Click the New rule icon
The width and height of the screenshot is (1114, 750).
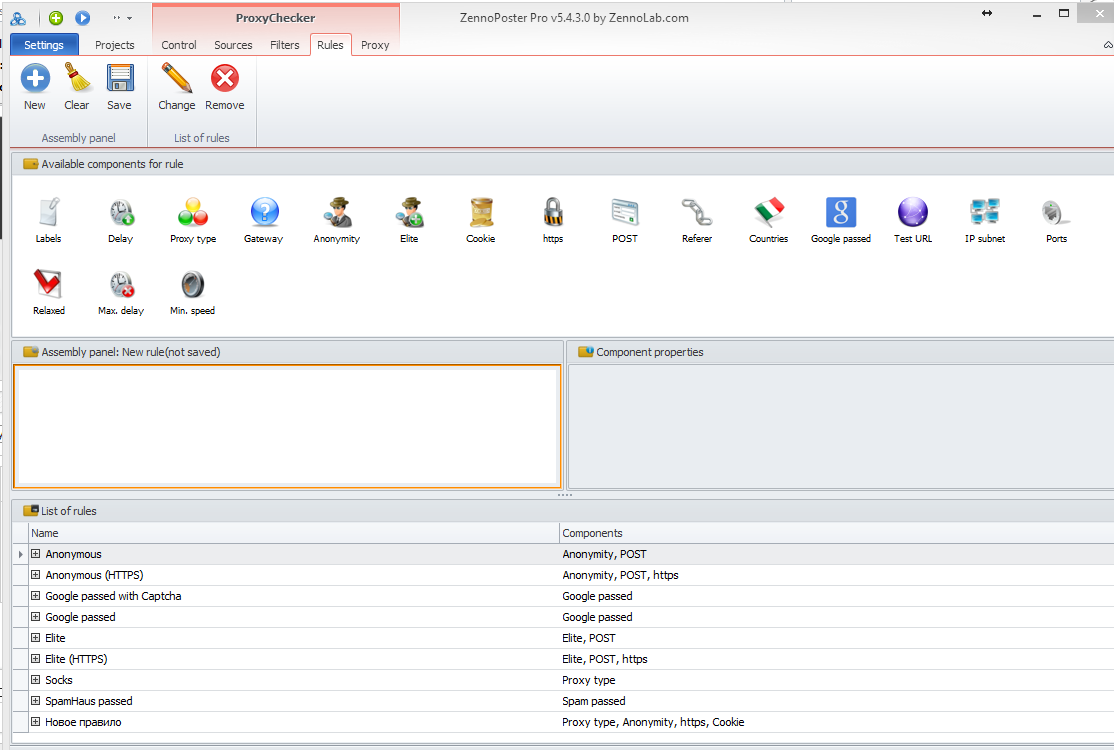(x=35, y=87)
